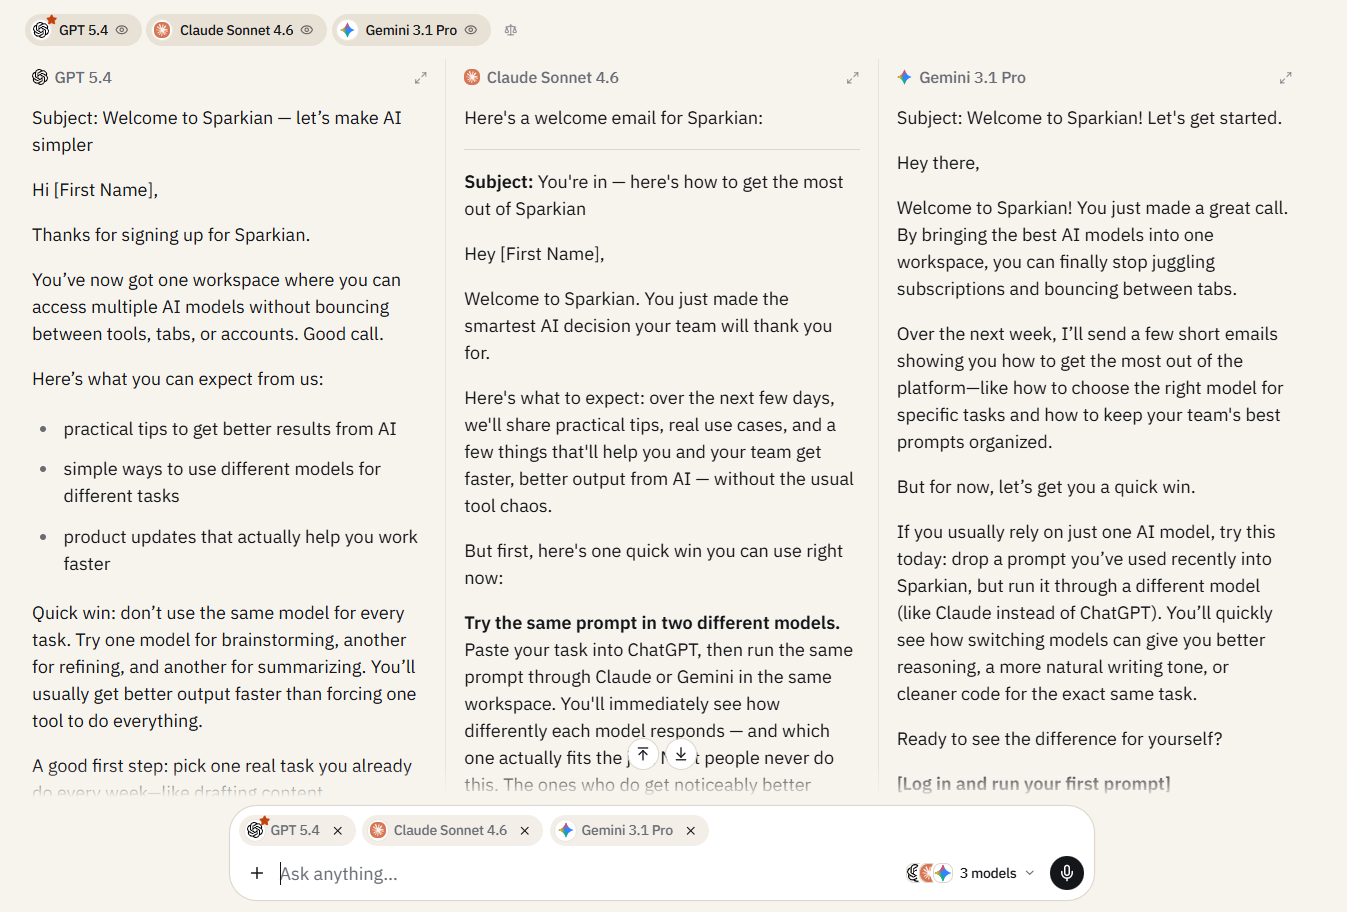
Task: Select the Gemini 3.1 Pro chip in top bar
Action: (411, 30)
